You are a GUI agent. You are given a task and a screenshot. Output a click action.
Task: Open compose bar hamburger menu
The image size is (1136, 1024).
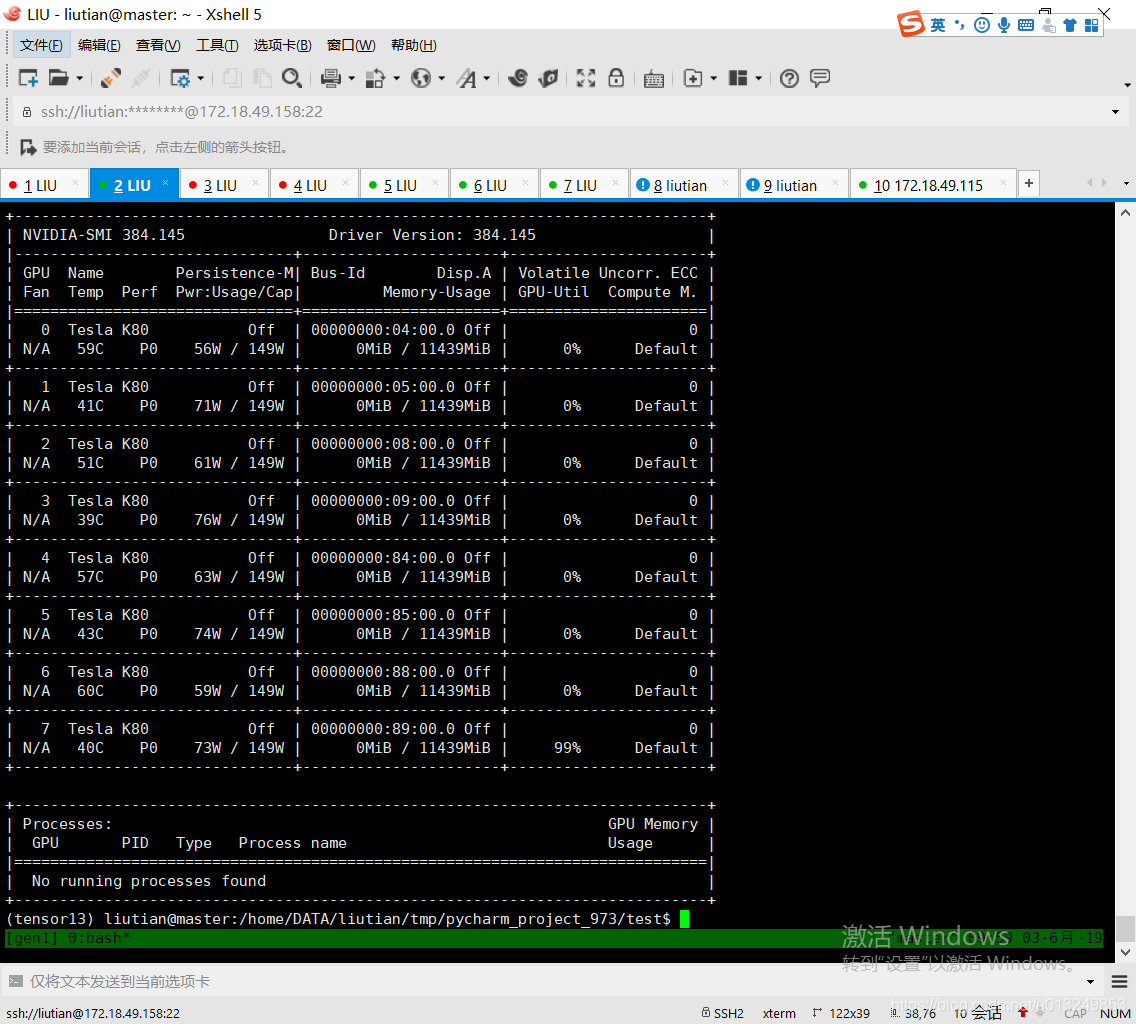pos(1119,981)
